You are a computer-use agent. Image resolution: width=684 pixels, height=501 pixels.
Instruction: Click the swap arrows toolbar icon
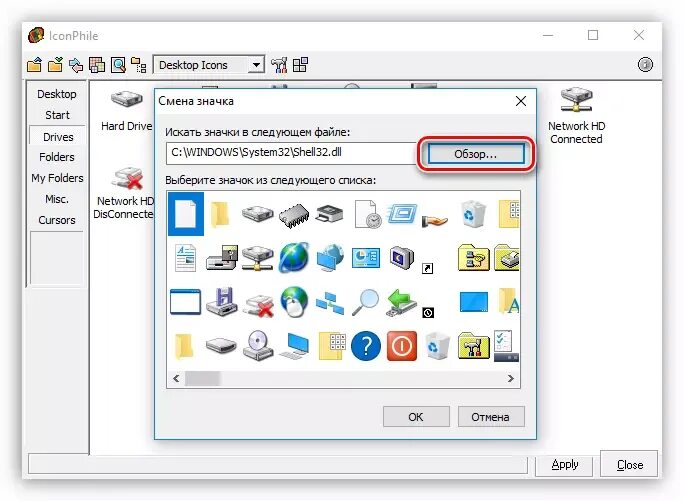[76, 65]
